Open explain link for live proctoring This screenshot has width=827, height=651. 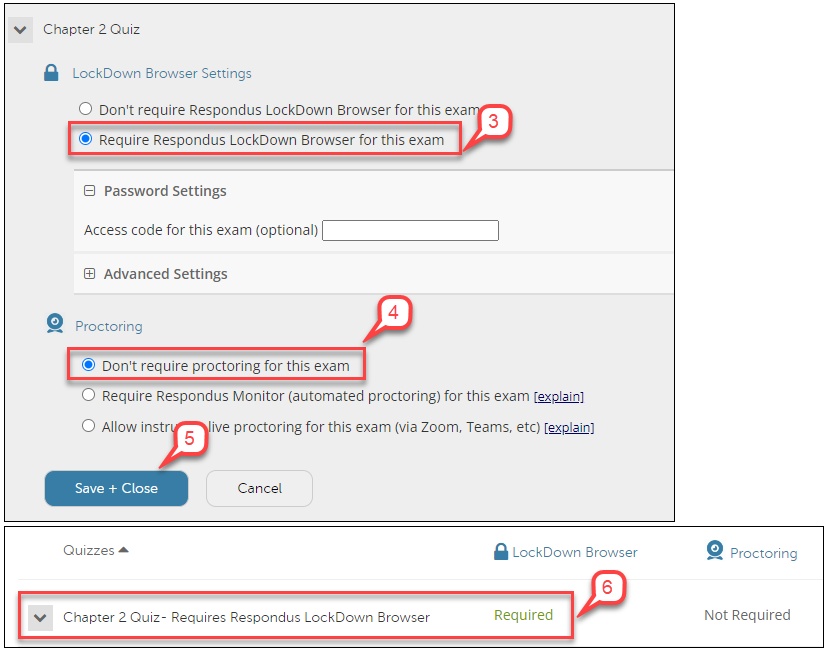(x=569, y=427)
